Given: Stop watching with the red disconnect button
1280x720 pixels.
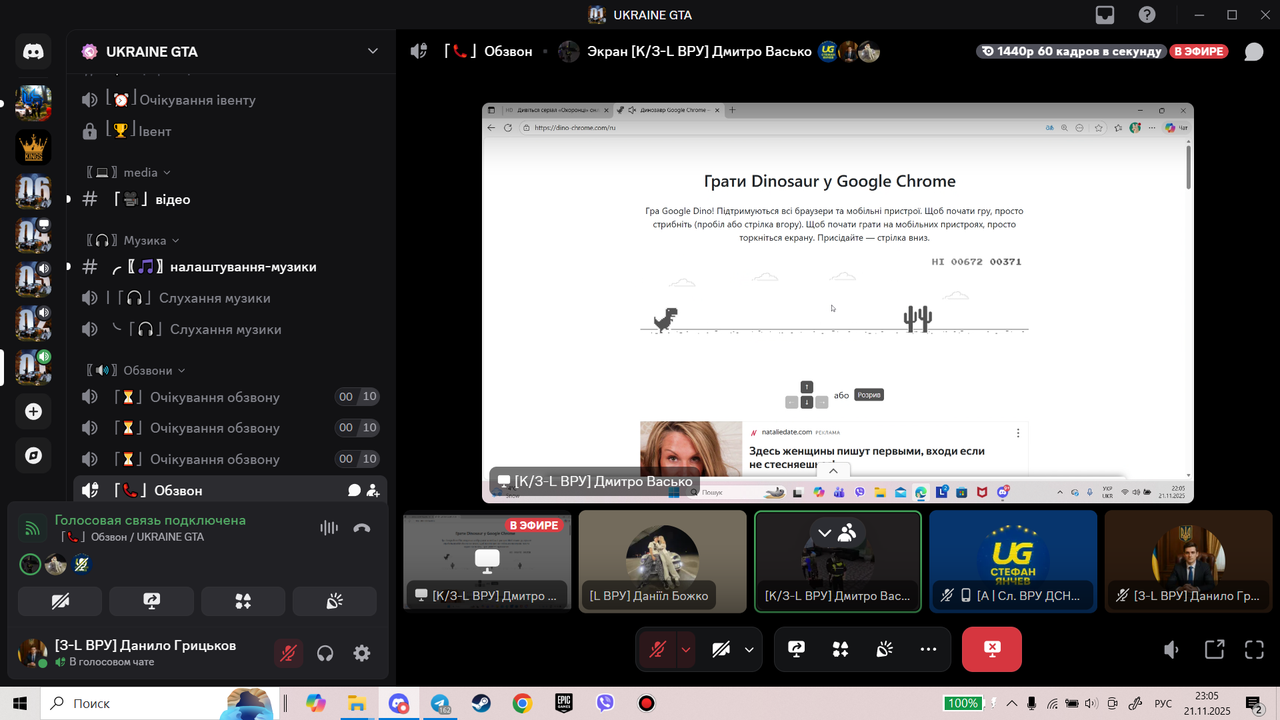Looking at the screenshot, I should click(x=992, y=649).
